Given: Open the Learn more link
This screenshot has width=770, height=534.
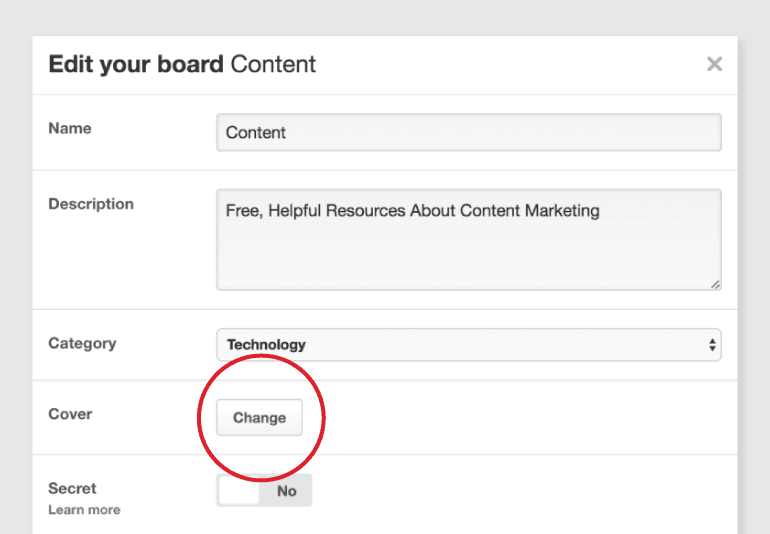Looking at the screenshot, I should pos(84,510).
